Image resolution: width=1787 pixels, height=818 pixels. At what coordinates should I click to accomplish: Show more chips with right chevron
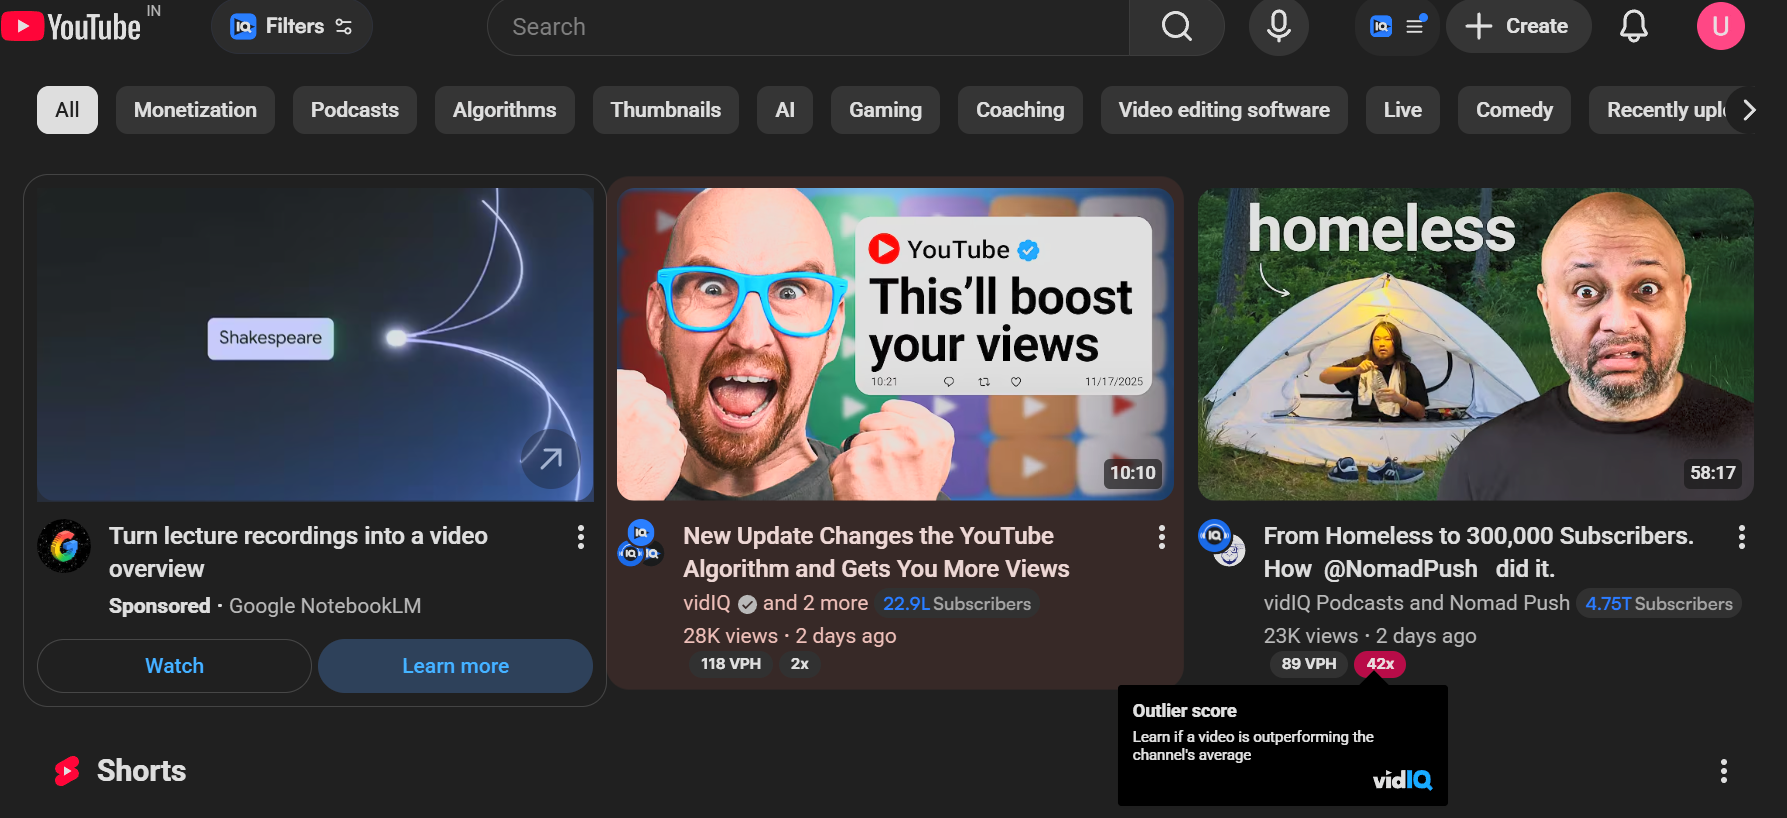1749,110
